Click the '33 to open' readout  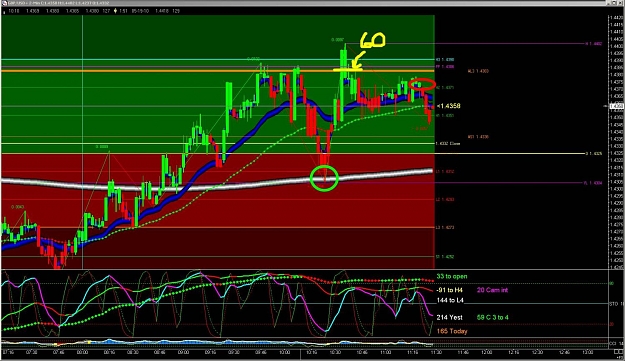click(x=452, y=276)
